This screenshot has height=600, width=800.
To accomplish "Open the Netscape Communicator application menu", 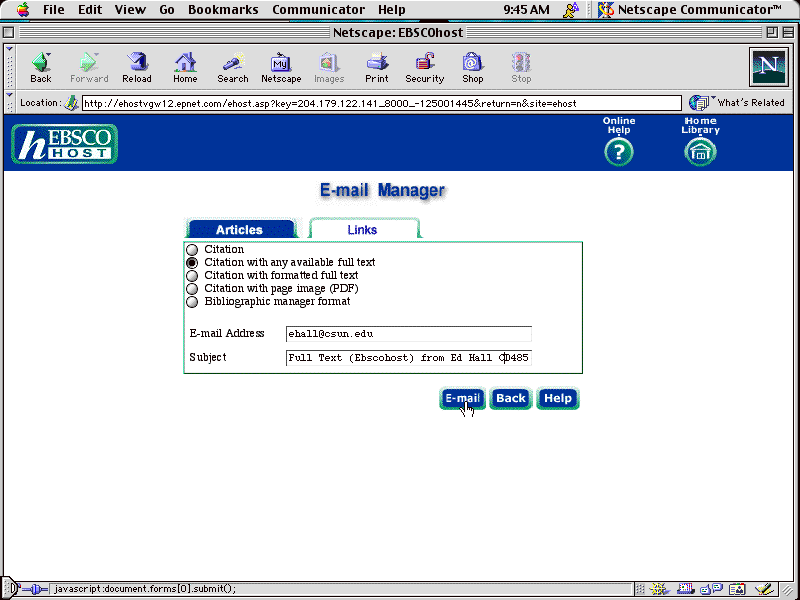I will 690,9.
